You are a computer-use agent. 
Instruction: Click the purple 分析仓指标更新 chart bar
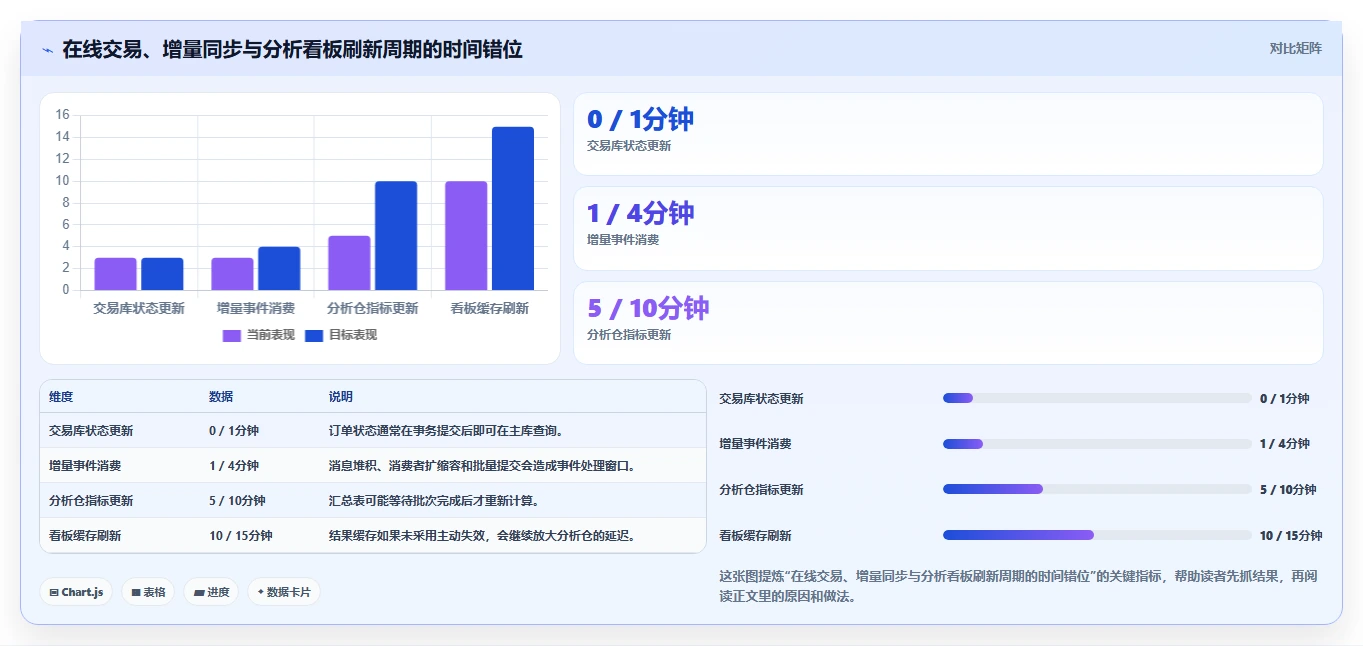(349, 263)
